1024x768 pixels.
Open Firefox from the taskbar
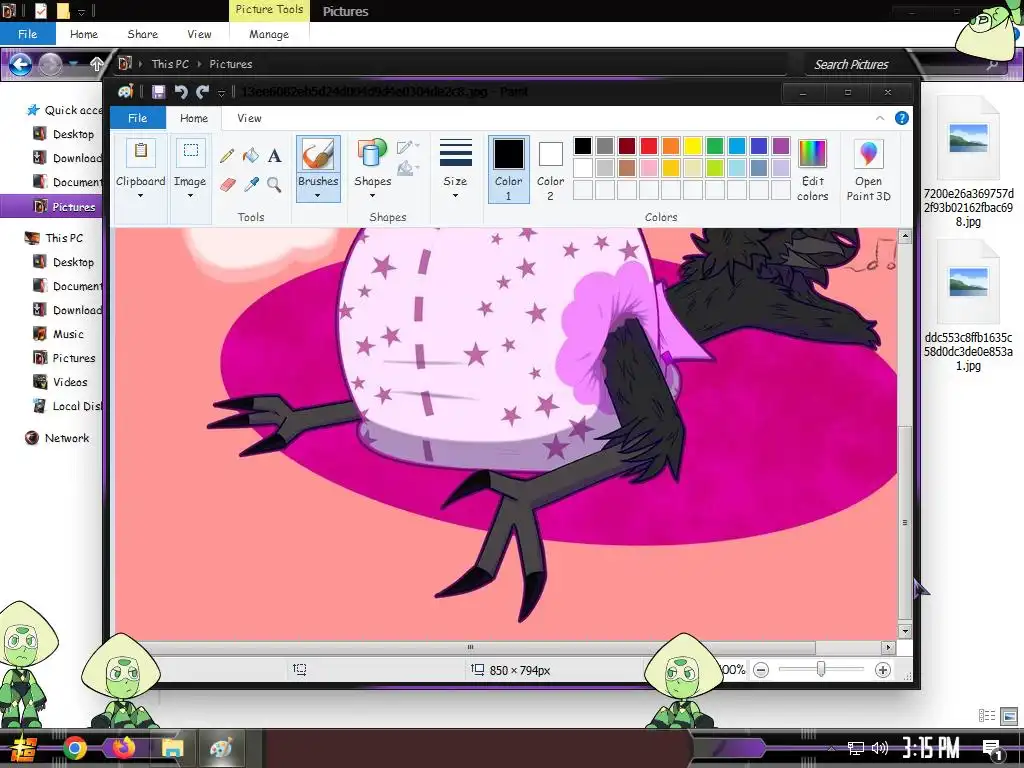coord(123,748)
